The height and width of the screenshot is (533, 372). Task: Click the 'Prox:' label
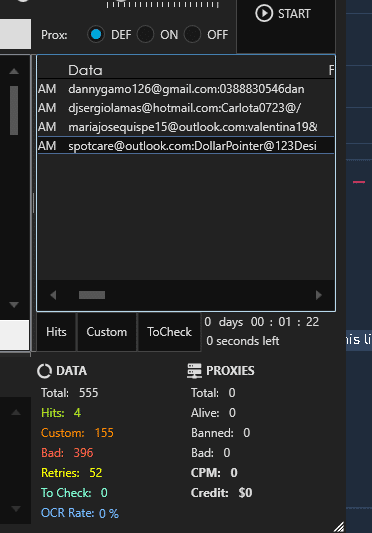[x=54, y=35]
